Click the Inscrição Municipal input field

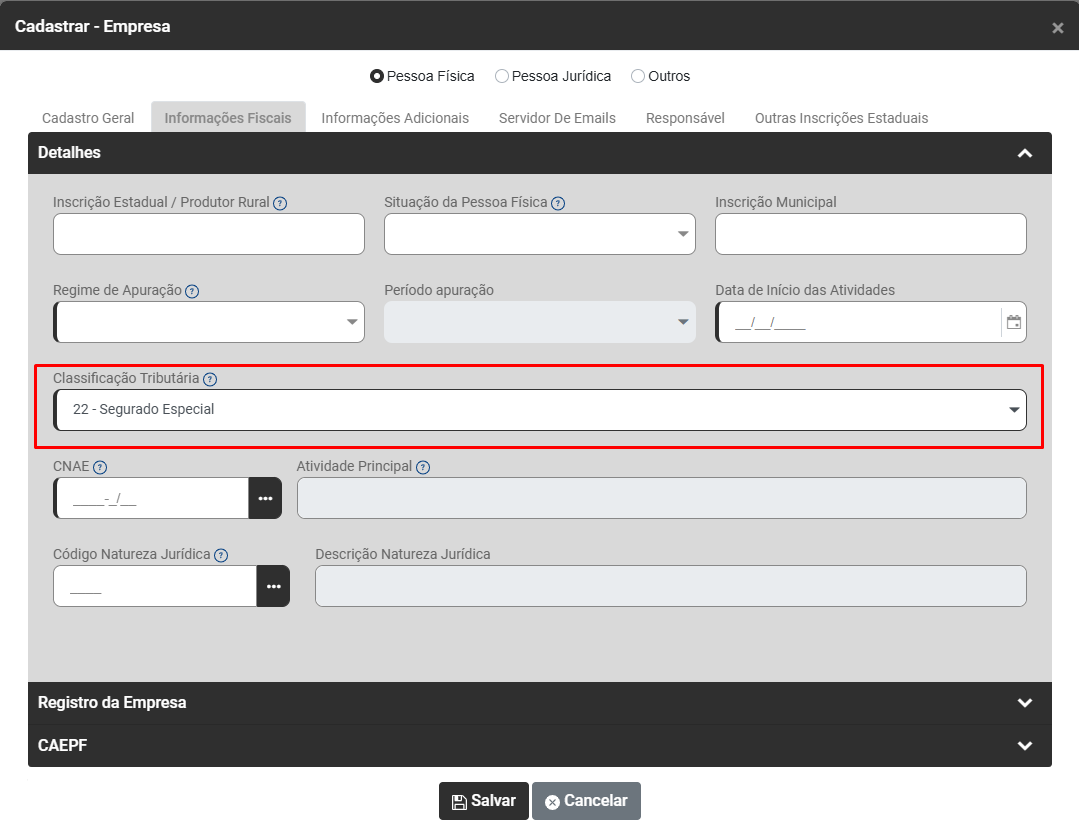point(870,234)
